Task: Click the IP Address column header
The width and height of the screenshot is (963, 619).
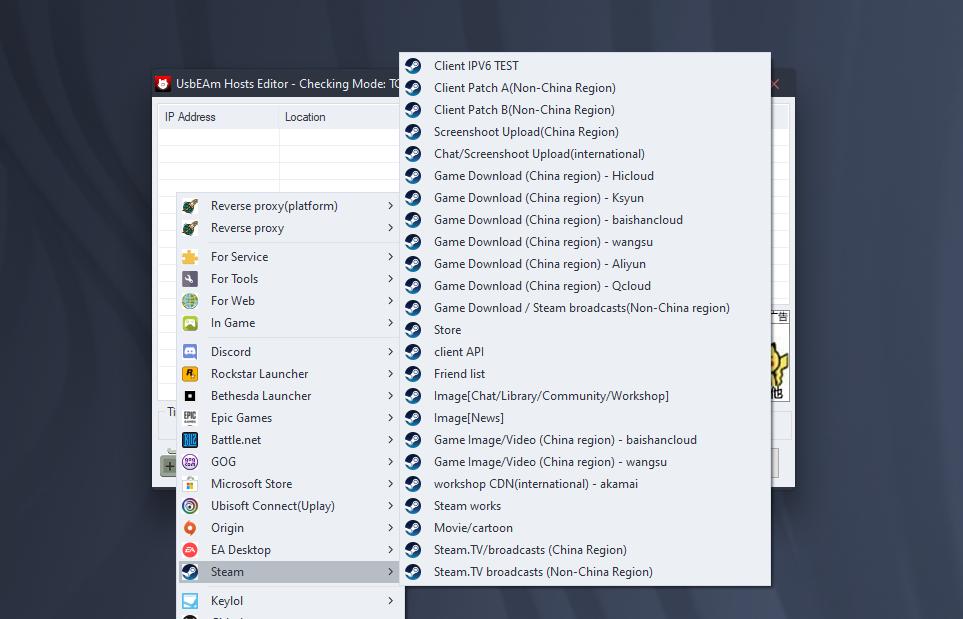Action: tap(190, 117)
